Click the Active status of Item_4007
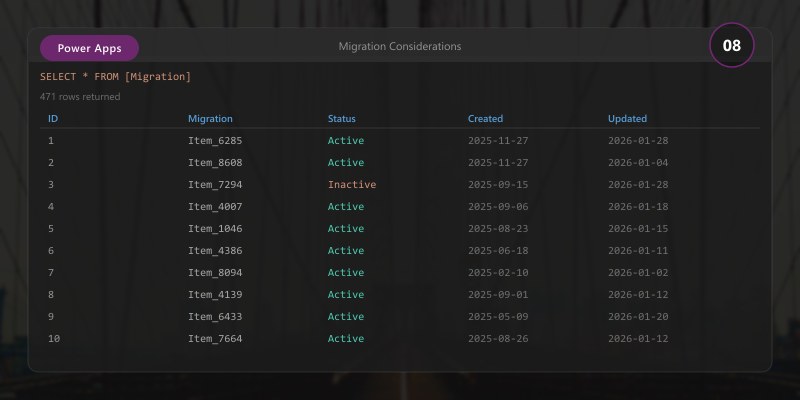This screenshot has height=400, width=800. coord(346,206)
